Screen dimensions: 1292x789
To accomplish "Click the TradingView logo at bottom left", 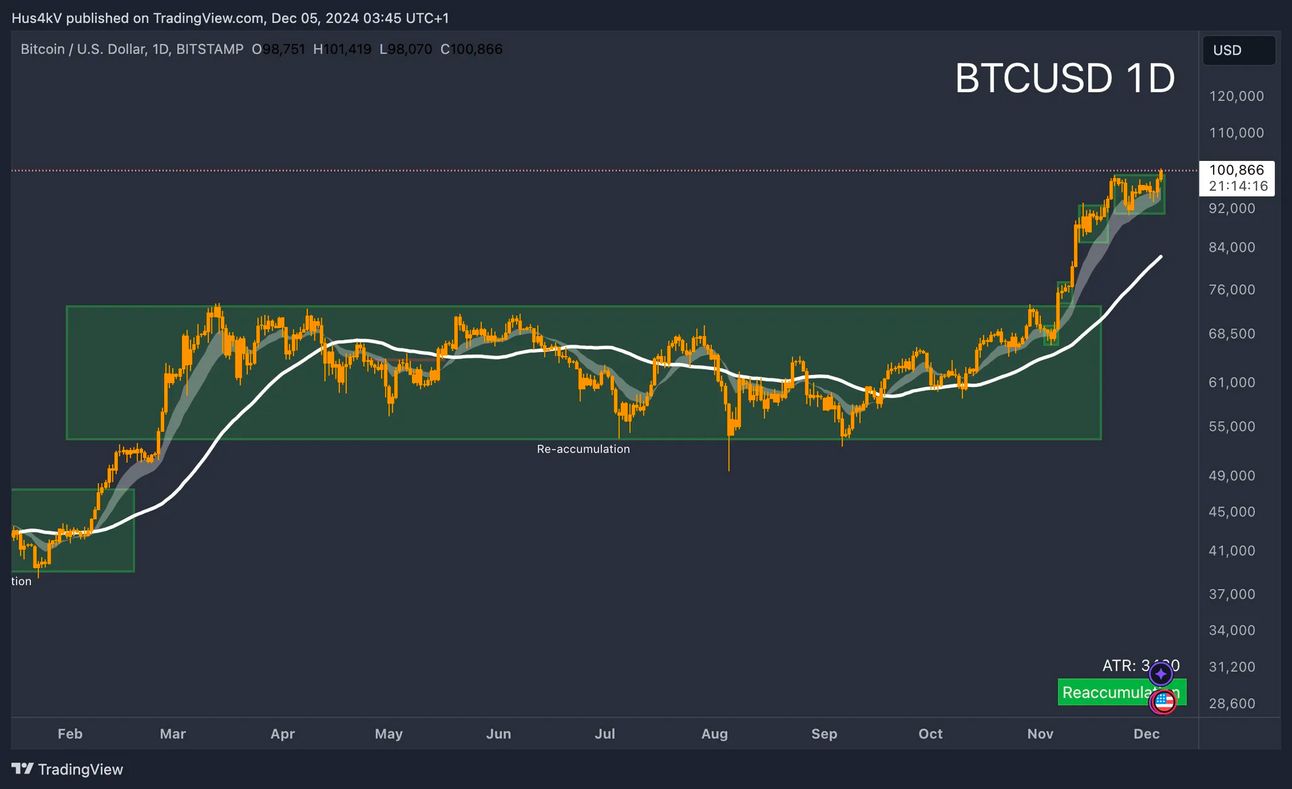I will click(x=67, y=769).
